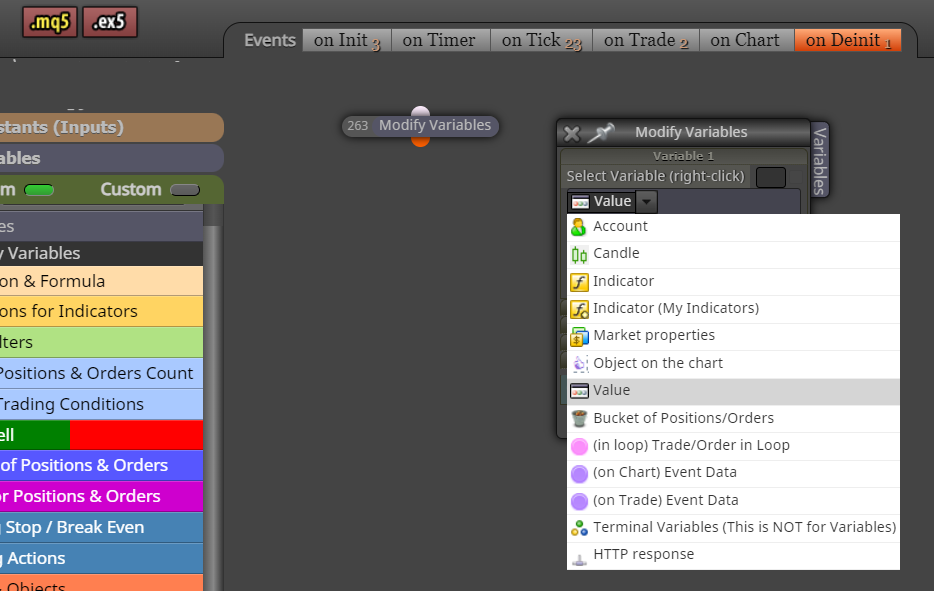
Task: Toggle the Custom switch
Action: click(x=185, y=190)
